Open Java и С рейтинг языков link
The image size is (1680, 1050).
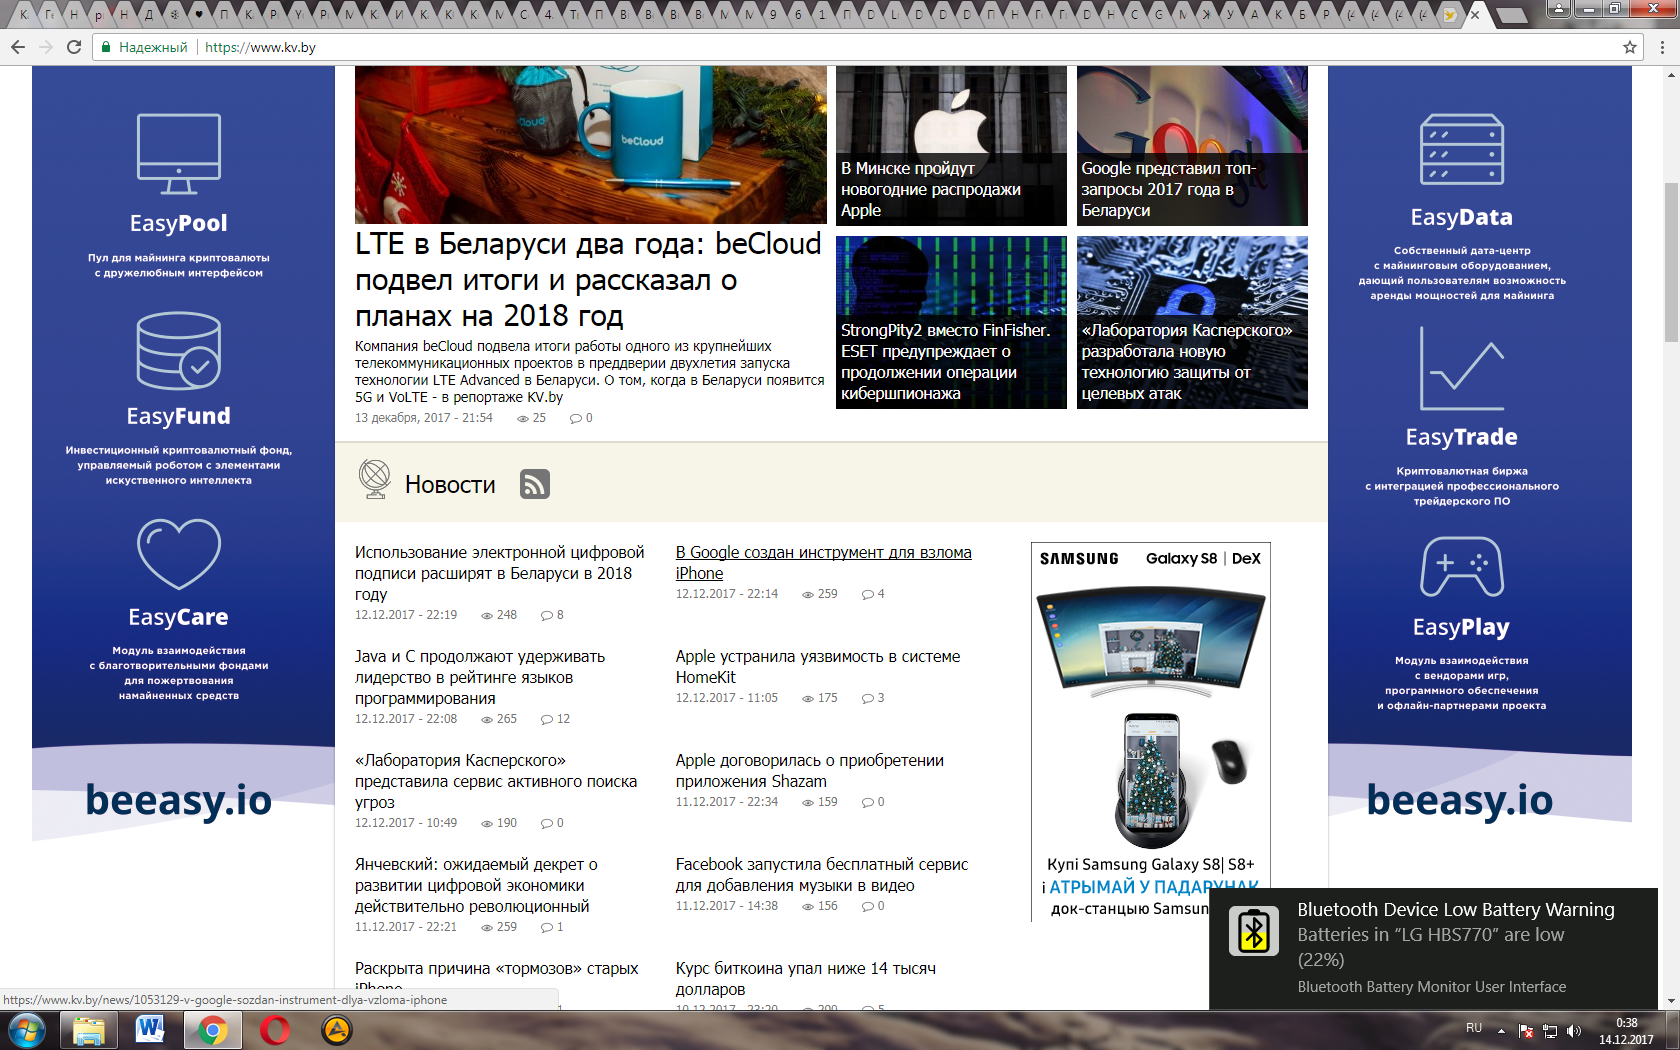coord(480,677)
